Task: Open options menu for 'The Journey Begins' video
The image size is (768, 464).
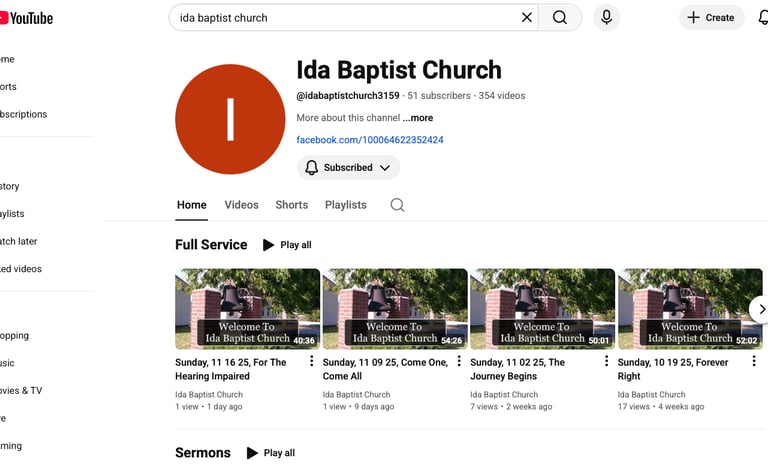Action: [x=606, y=362]
